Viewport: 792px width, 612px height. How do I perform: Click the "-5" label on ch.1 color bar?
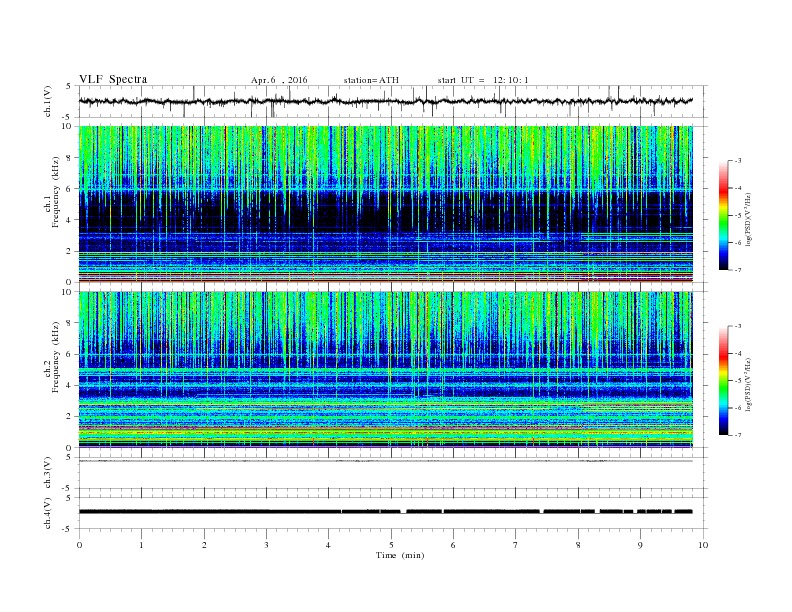[738, 216]
